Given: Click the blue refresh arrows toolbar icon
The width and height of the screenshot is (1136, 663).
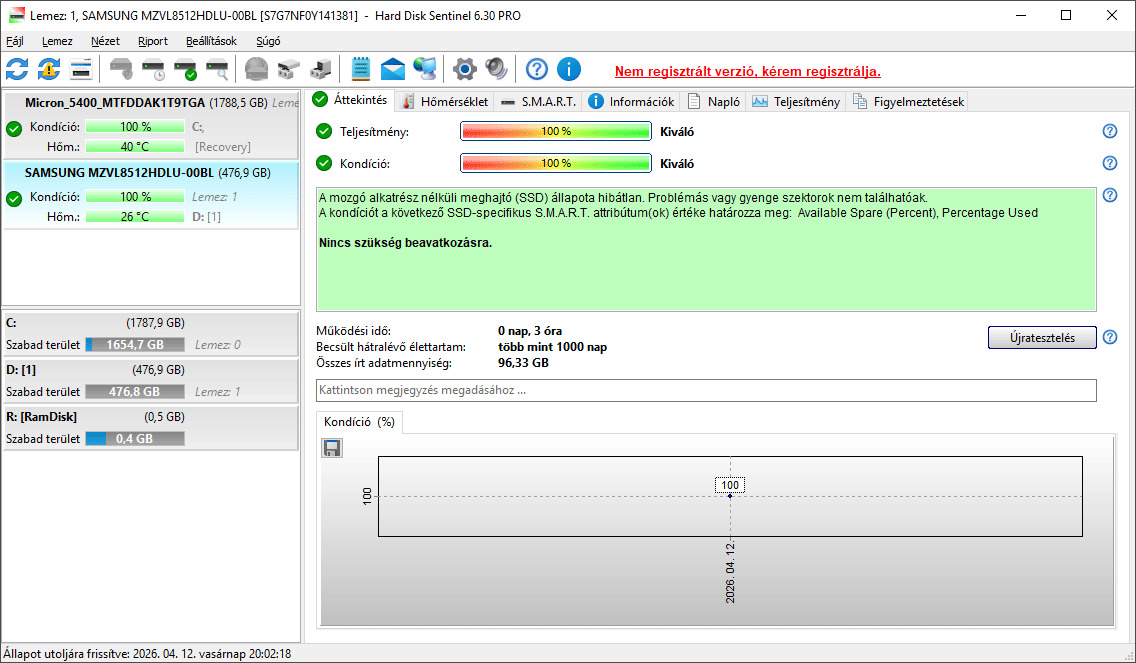Looking at the screenshot, I should click(x=17, y=70).
